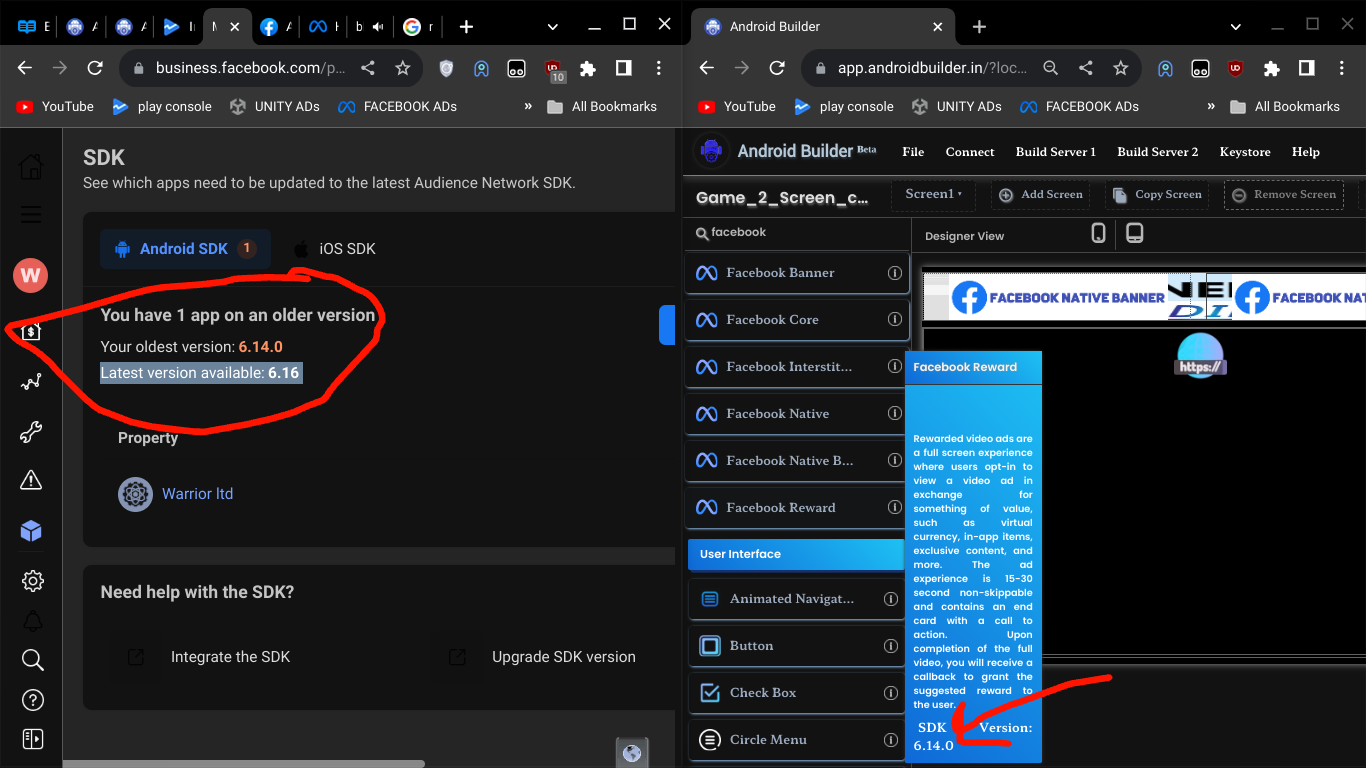Image resolution: width=1366 pixels, height=768 pixels.
Task: Switch to the Android SDK tab
Action: (185, 248)
